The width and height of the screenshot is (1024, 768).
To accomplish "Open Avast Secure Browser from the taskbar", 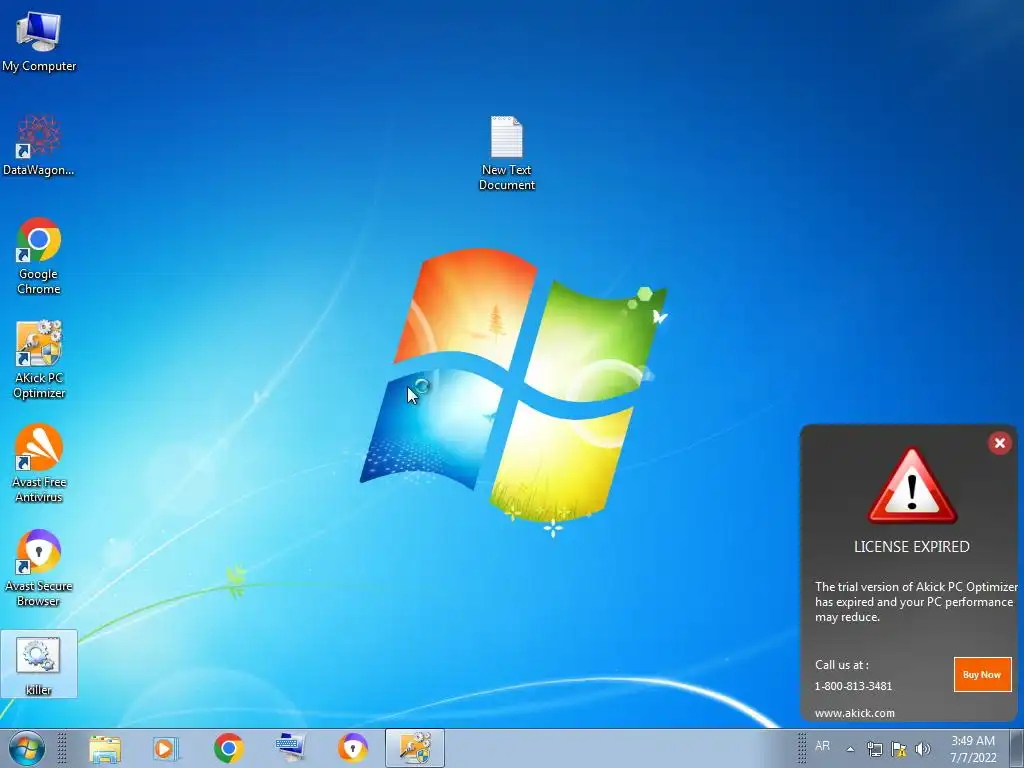I will [x=353, y=748].
